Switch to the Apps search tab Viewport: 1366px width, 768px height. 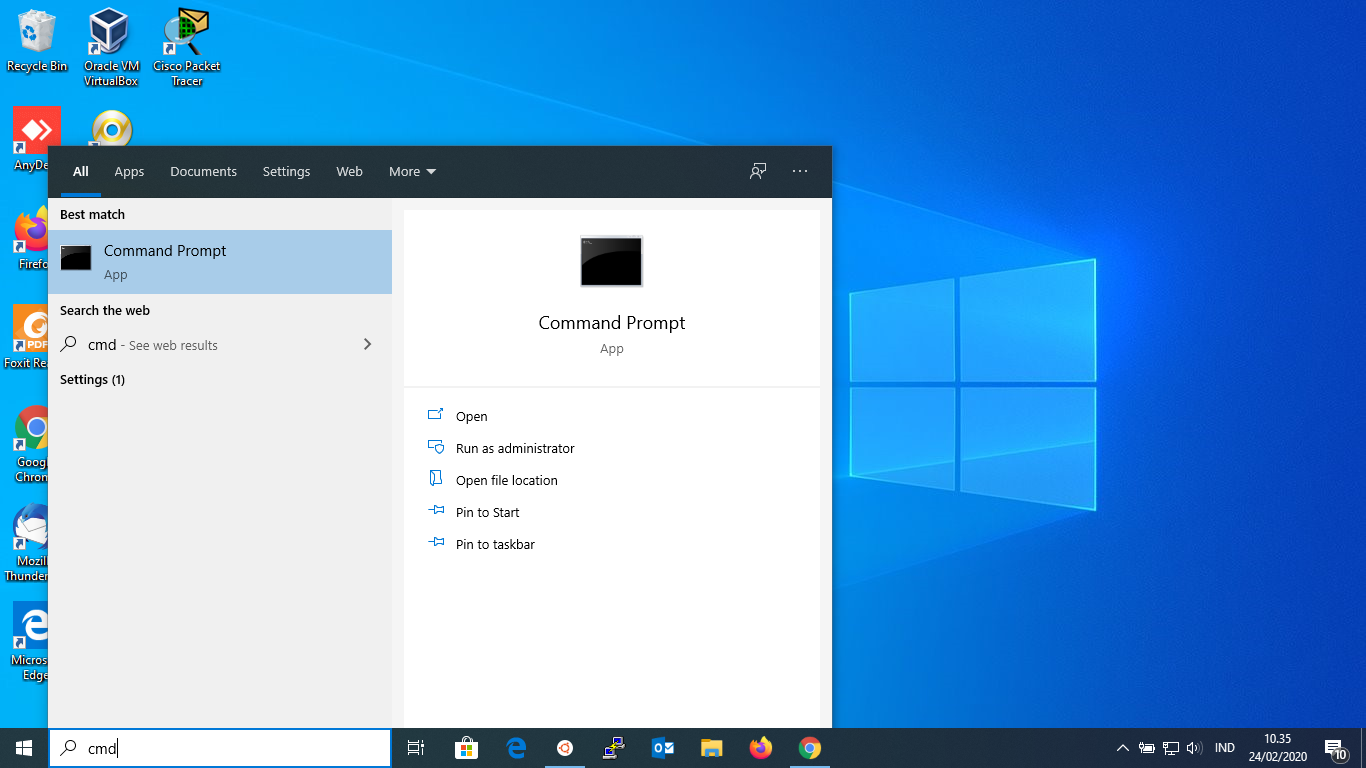click(129, 172)
